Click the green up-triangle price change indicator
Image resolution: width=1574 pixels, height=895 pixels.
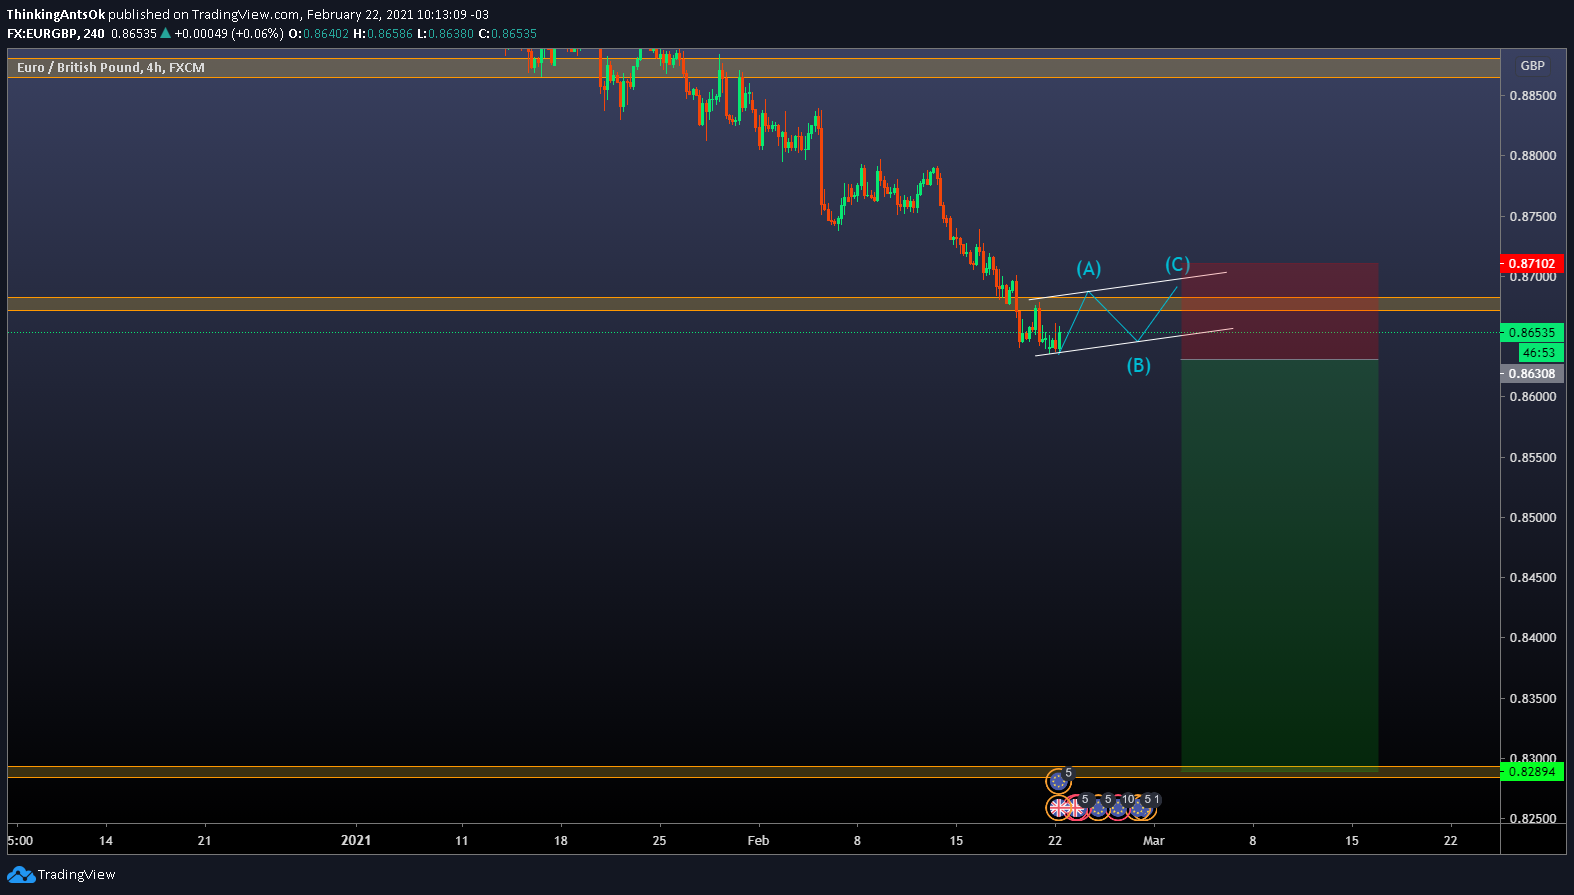click(x=166, y=33)
